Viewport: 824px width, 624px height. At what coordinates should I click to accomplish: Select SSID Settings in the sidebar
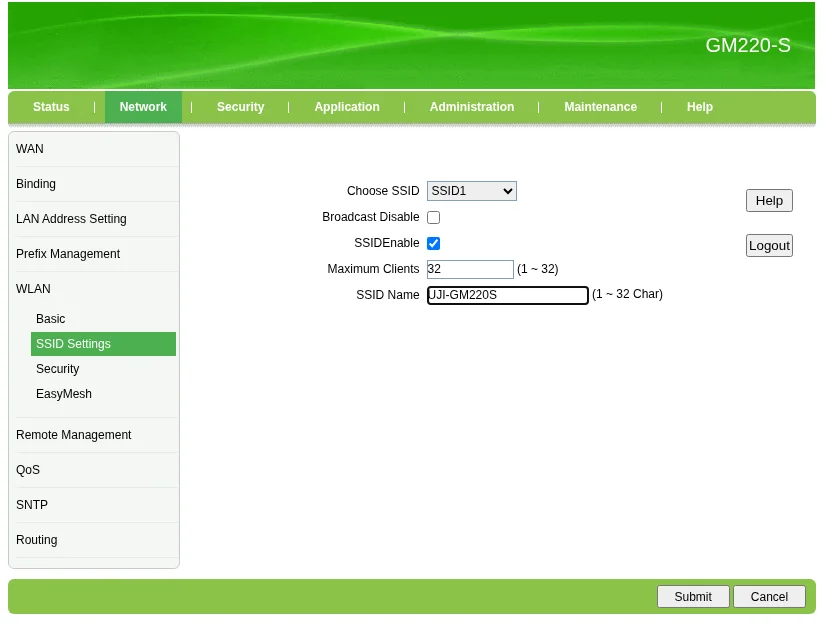click(103, 344)
